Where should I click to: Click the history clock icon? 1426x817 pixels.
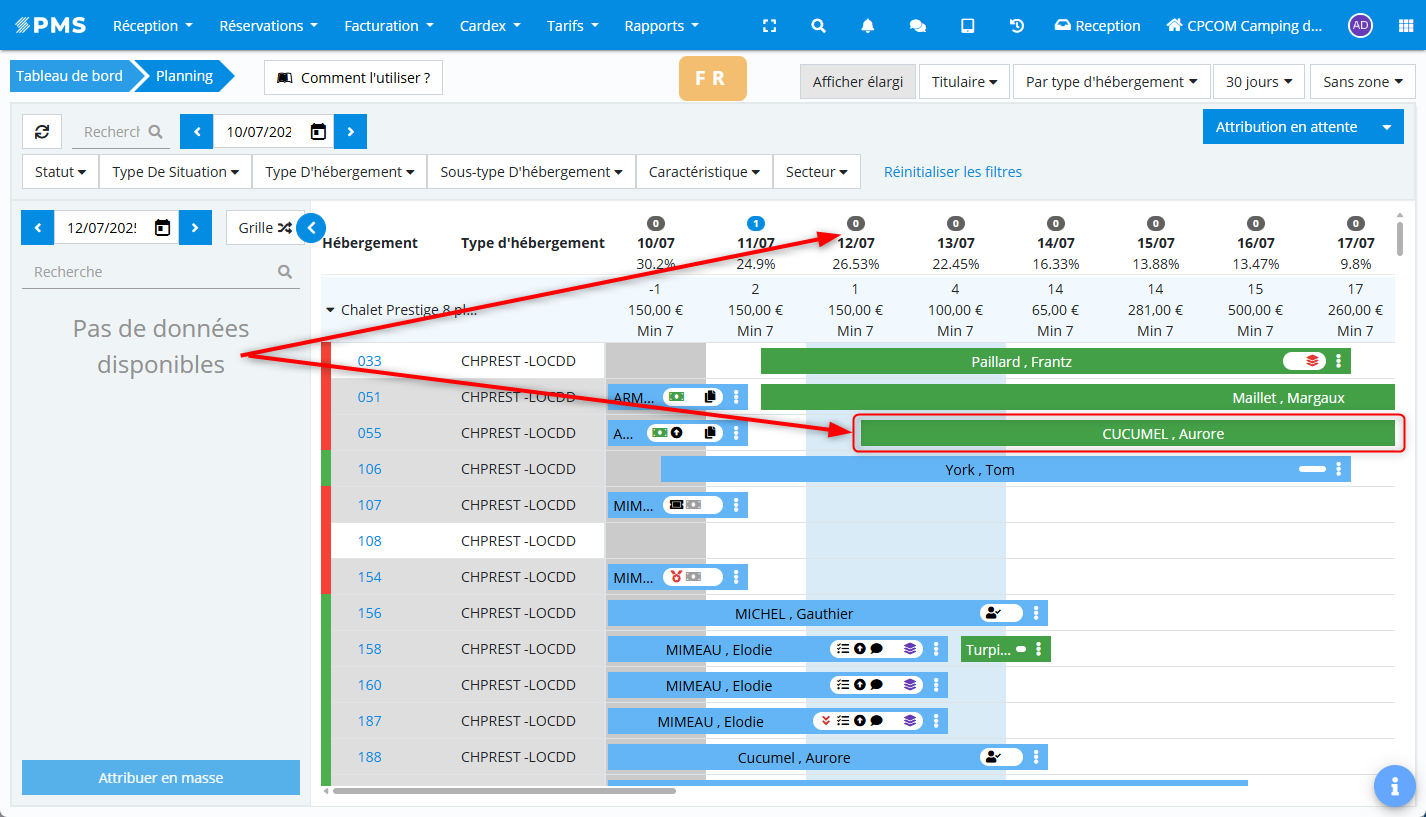[x=1017, y=26]
